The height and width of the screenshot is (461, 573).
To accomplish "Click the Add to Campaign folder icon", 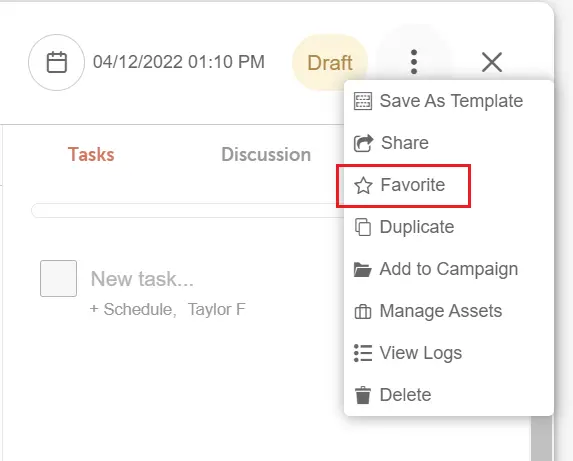I will coord(363,270).
